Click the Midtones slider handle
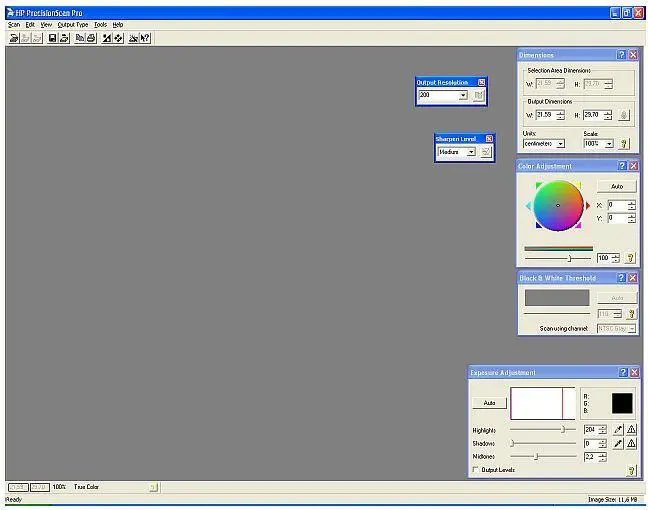 click(536, 457)
